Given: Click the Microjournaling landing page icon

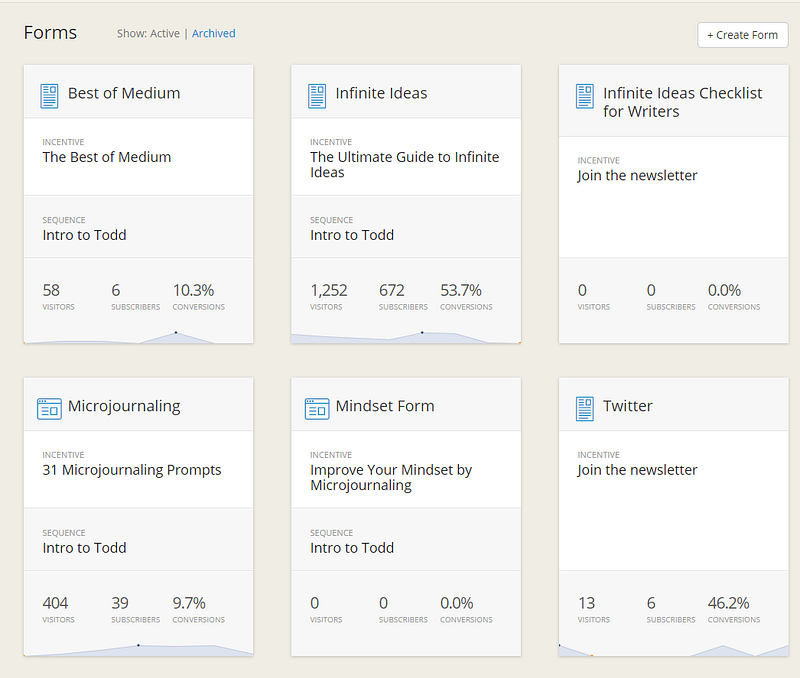Looking at the screenshot, I should coord(49,409).
